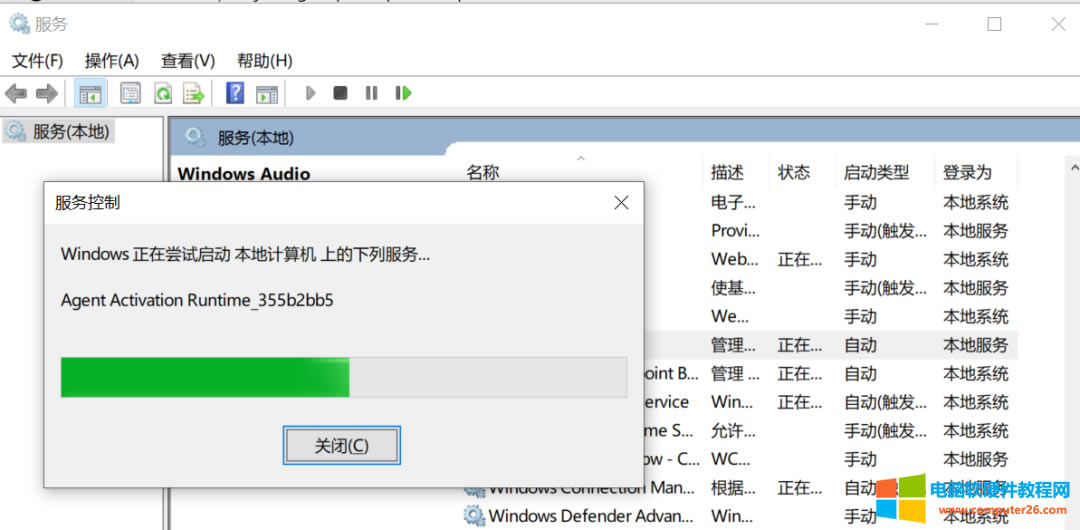
Task: Open the blue Help question-mark icon
Action: tap(235, 93)
